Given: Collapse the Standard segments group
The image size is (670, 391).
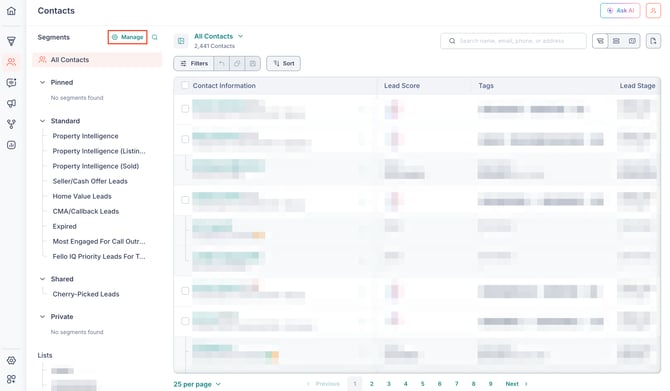Looking at the screenshot, I should 42,121.
